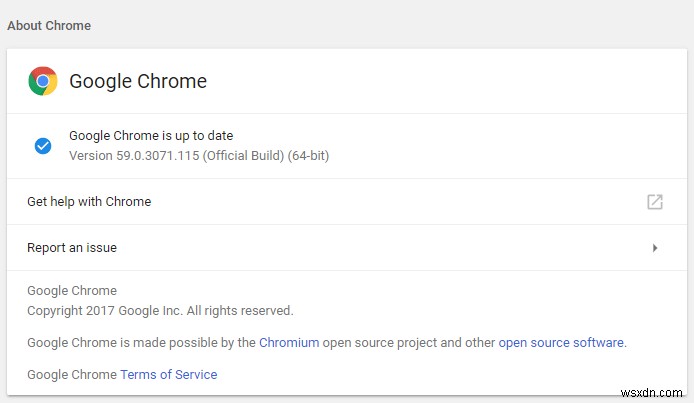The width and height of the screenshot is (694, 403).
Task: Open the external link icon for Chrome help
Action: [x=655, y=202]
